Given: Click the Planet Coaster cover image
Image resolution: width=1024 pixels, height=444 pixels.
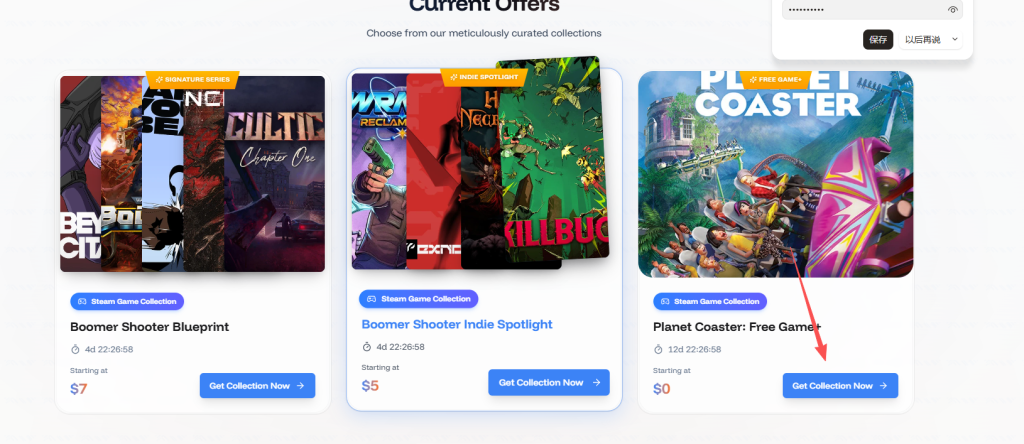Looking at the screenshot, I should 776,174.
